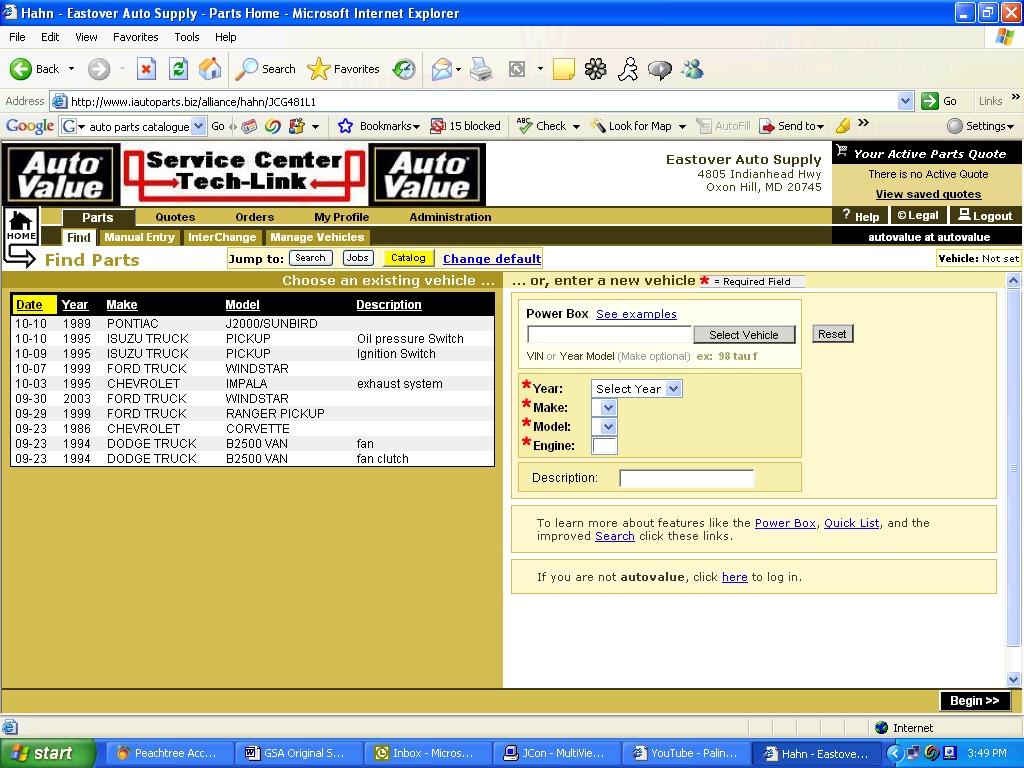1024x768 pixels.
Task: Click in the Description input field
Action: [x=686, y=478]
